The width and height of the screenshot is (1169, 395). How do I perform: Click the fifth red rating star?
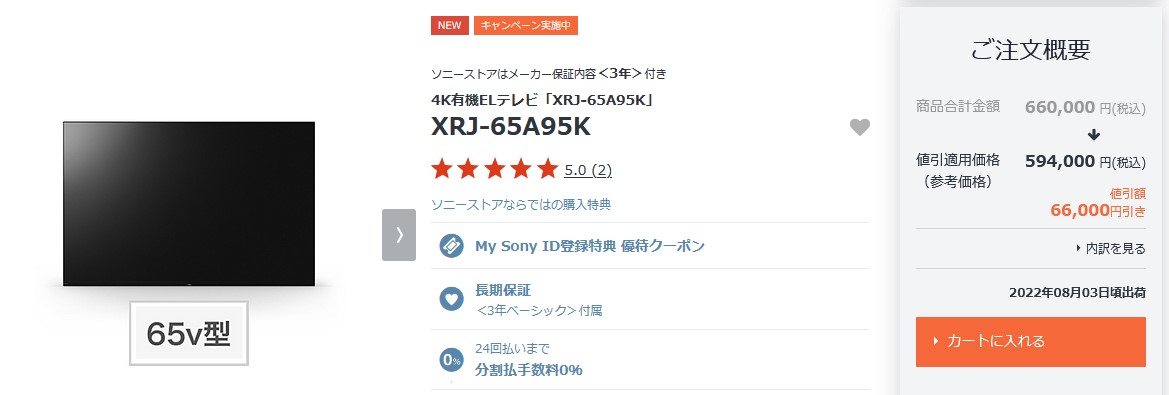tap(548, 168)
